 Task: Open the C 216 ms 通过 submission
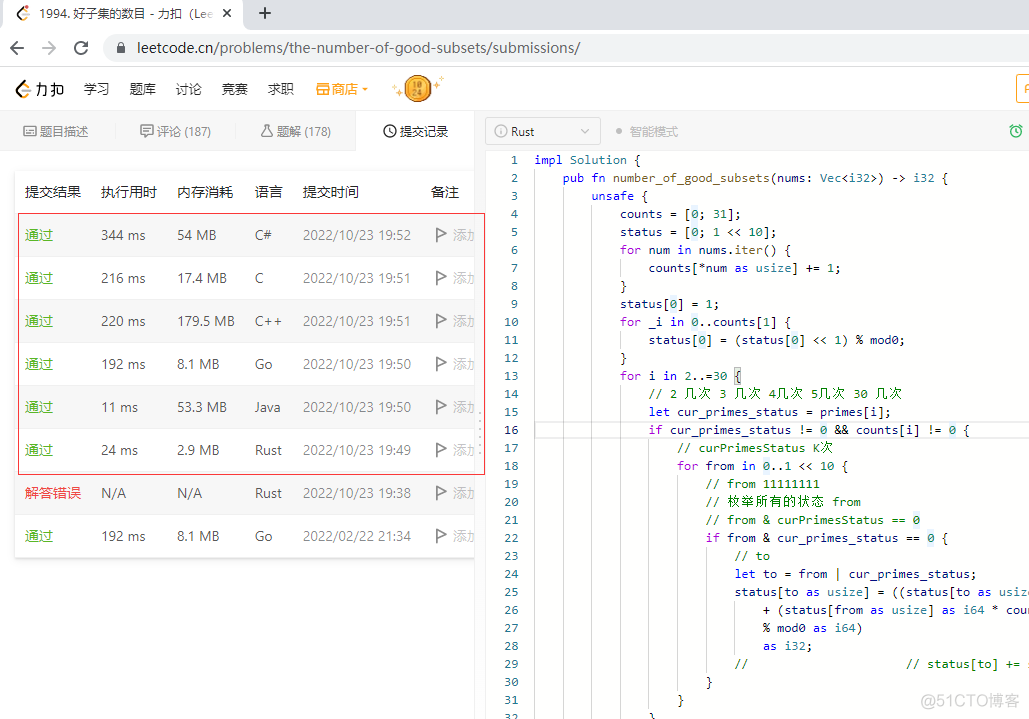tap(39, 278)
